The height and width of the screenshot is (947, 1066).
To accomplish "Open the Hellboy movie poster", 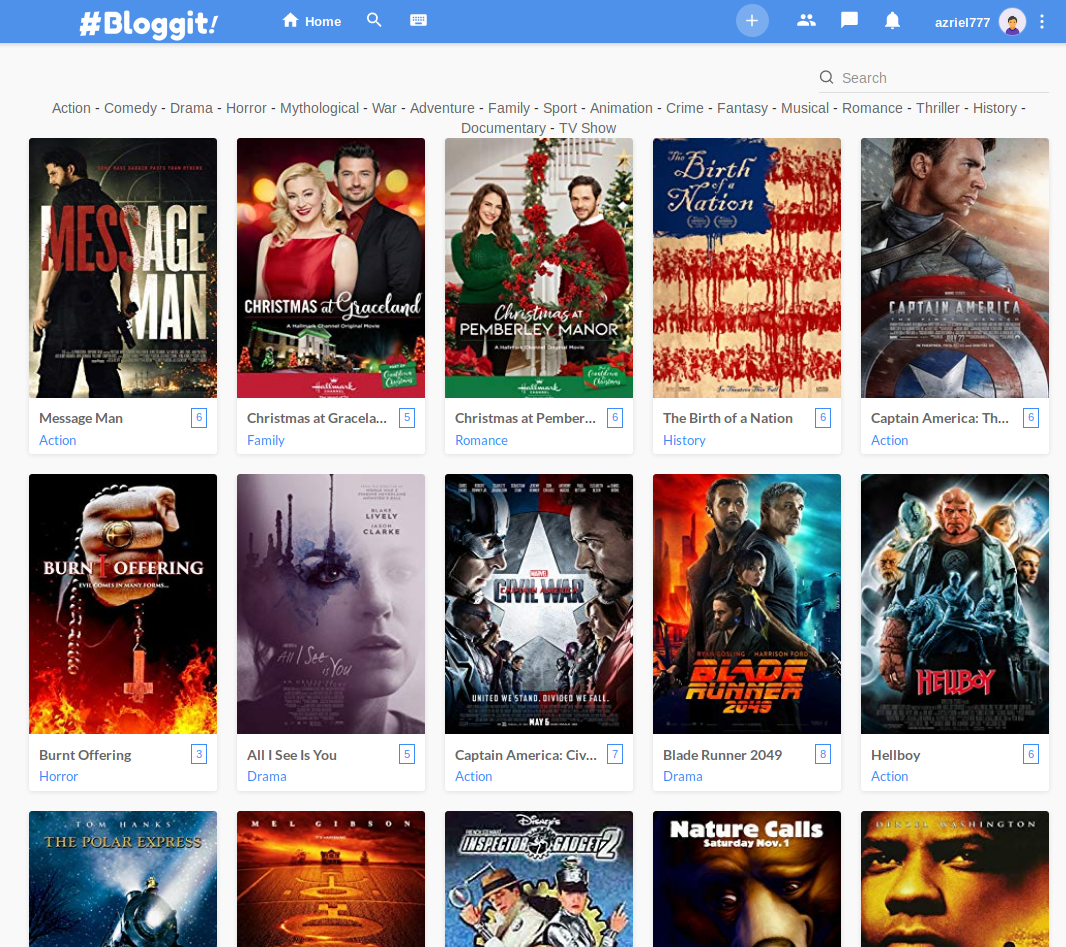I will tap(955, 604).
